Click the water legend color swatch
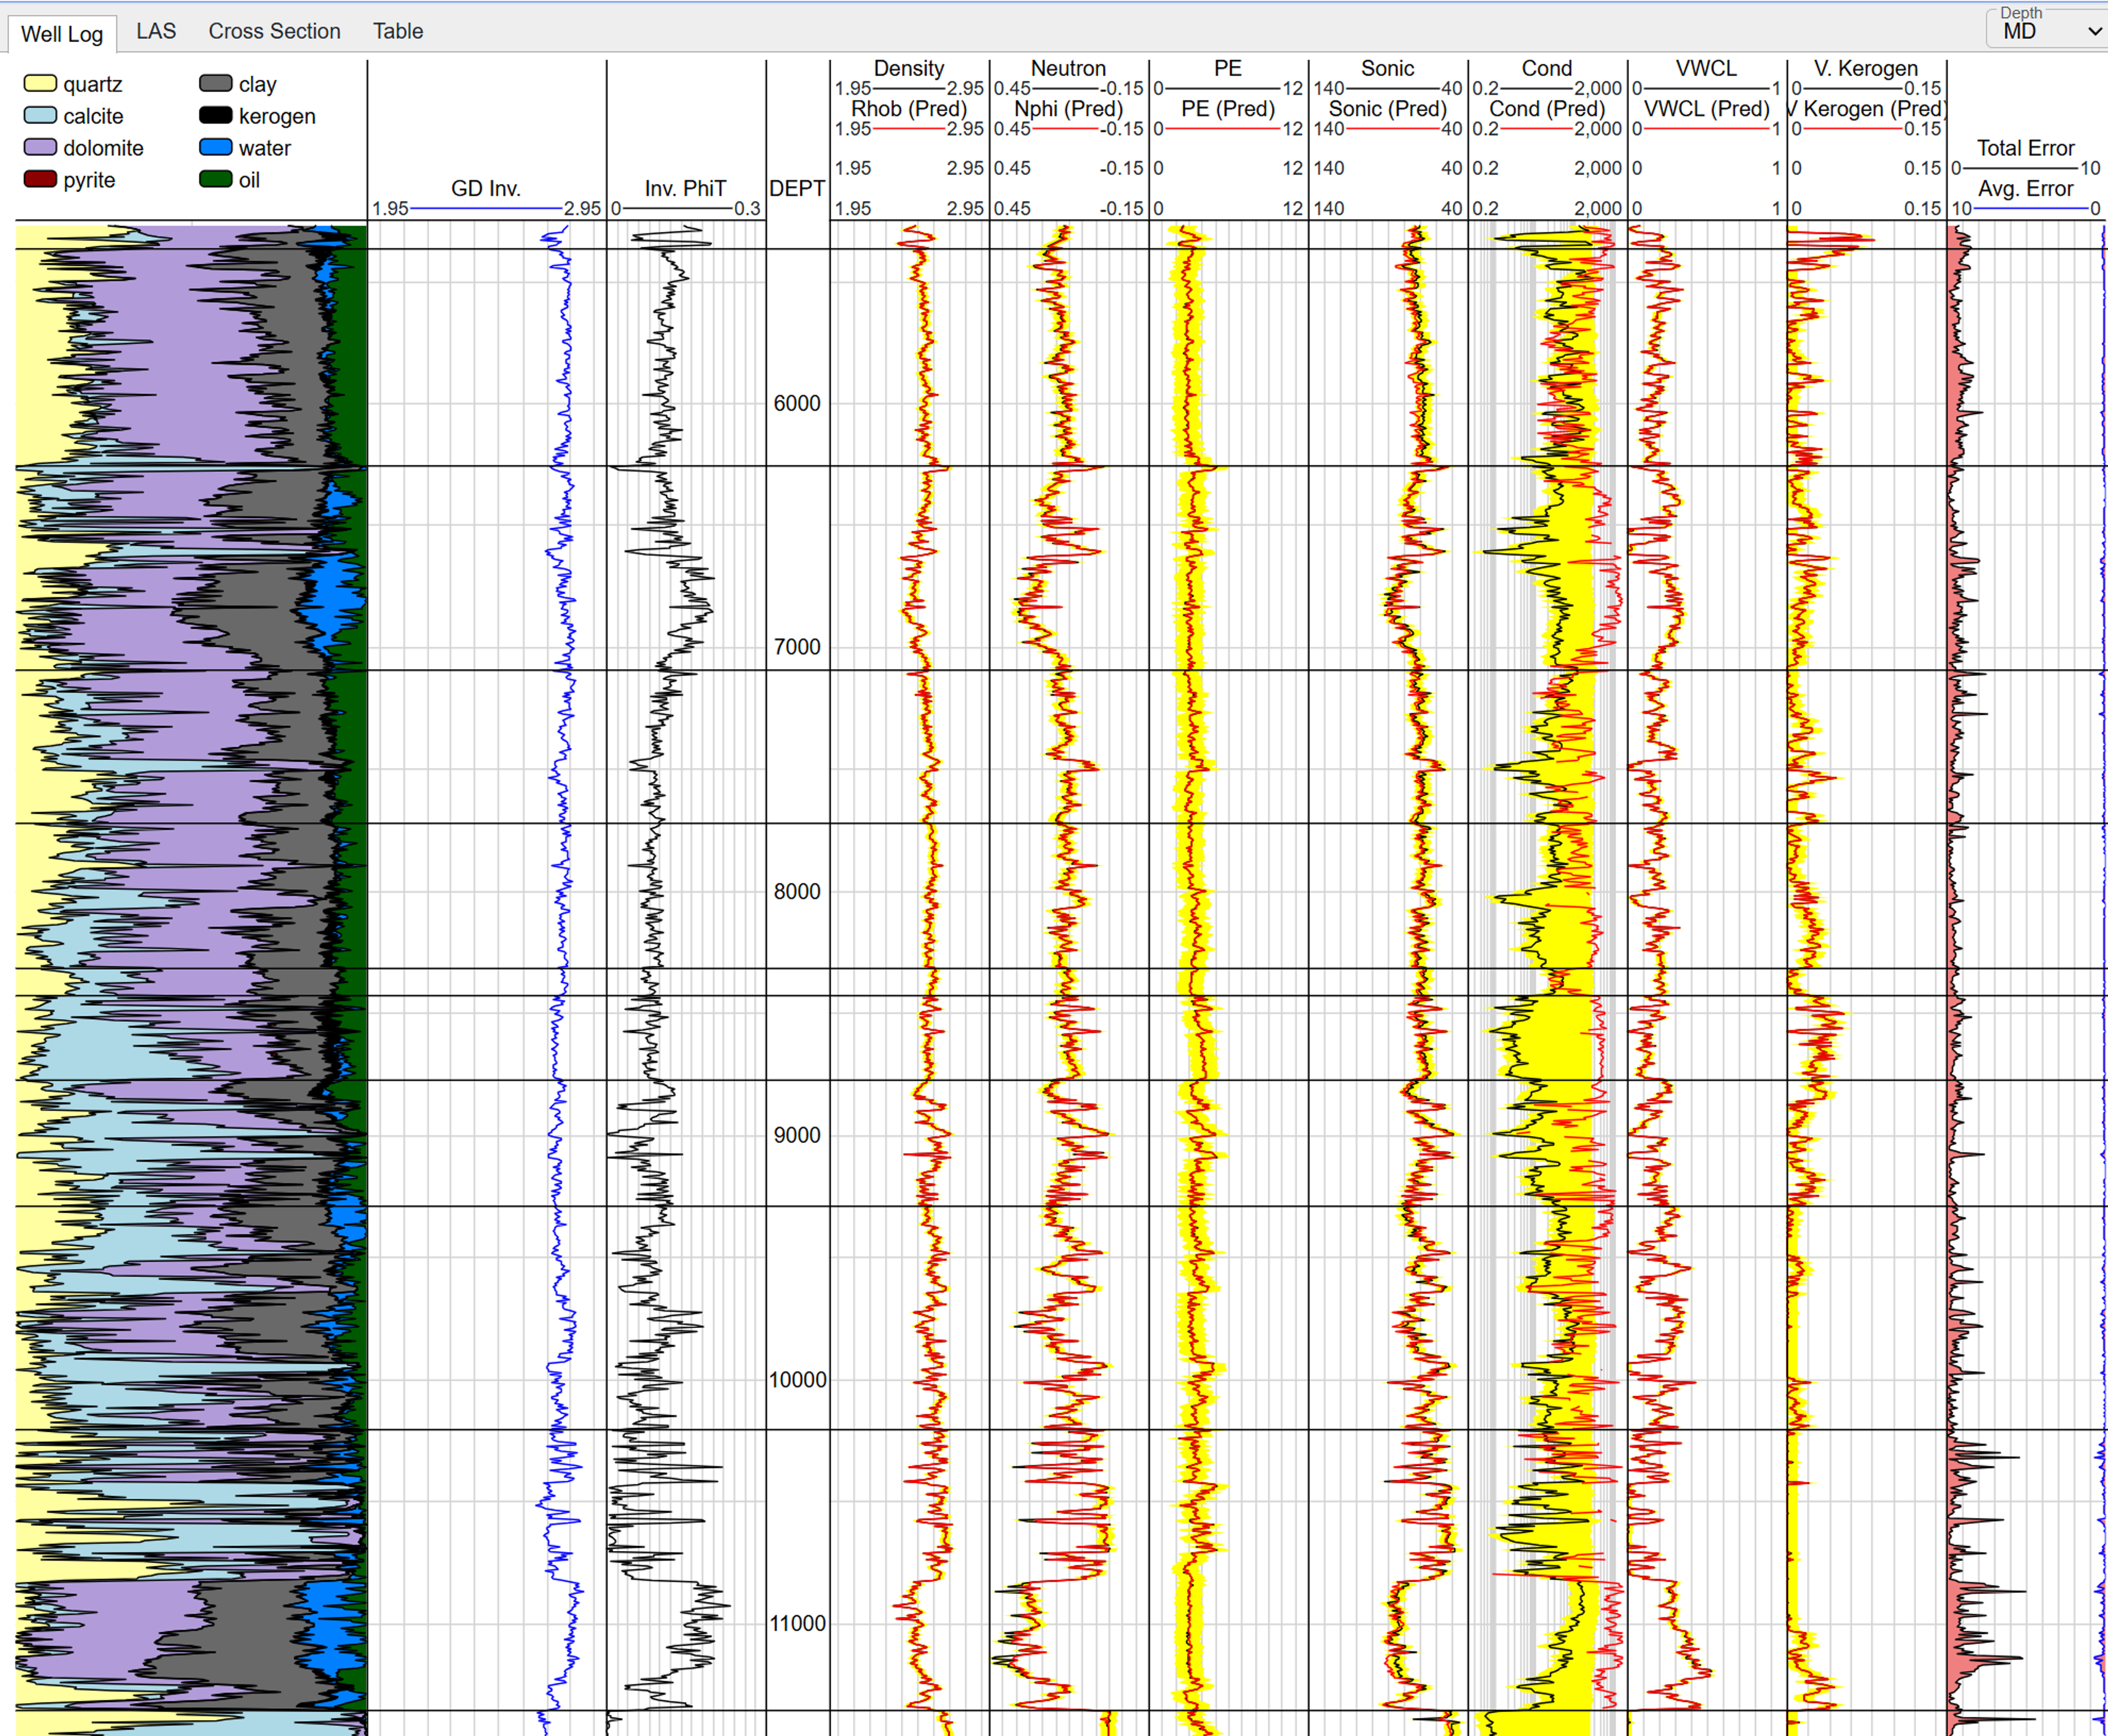This screenshot has width=2108, height=1736. click(216, 147)
